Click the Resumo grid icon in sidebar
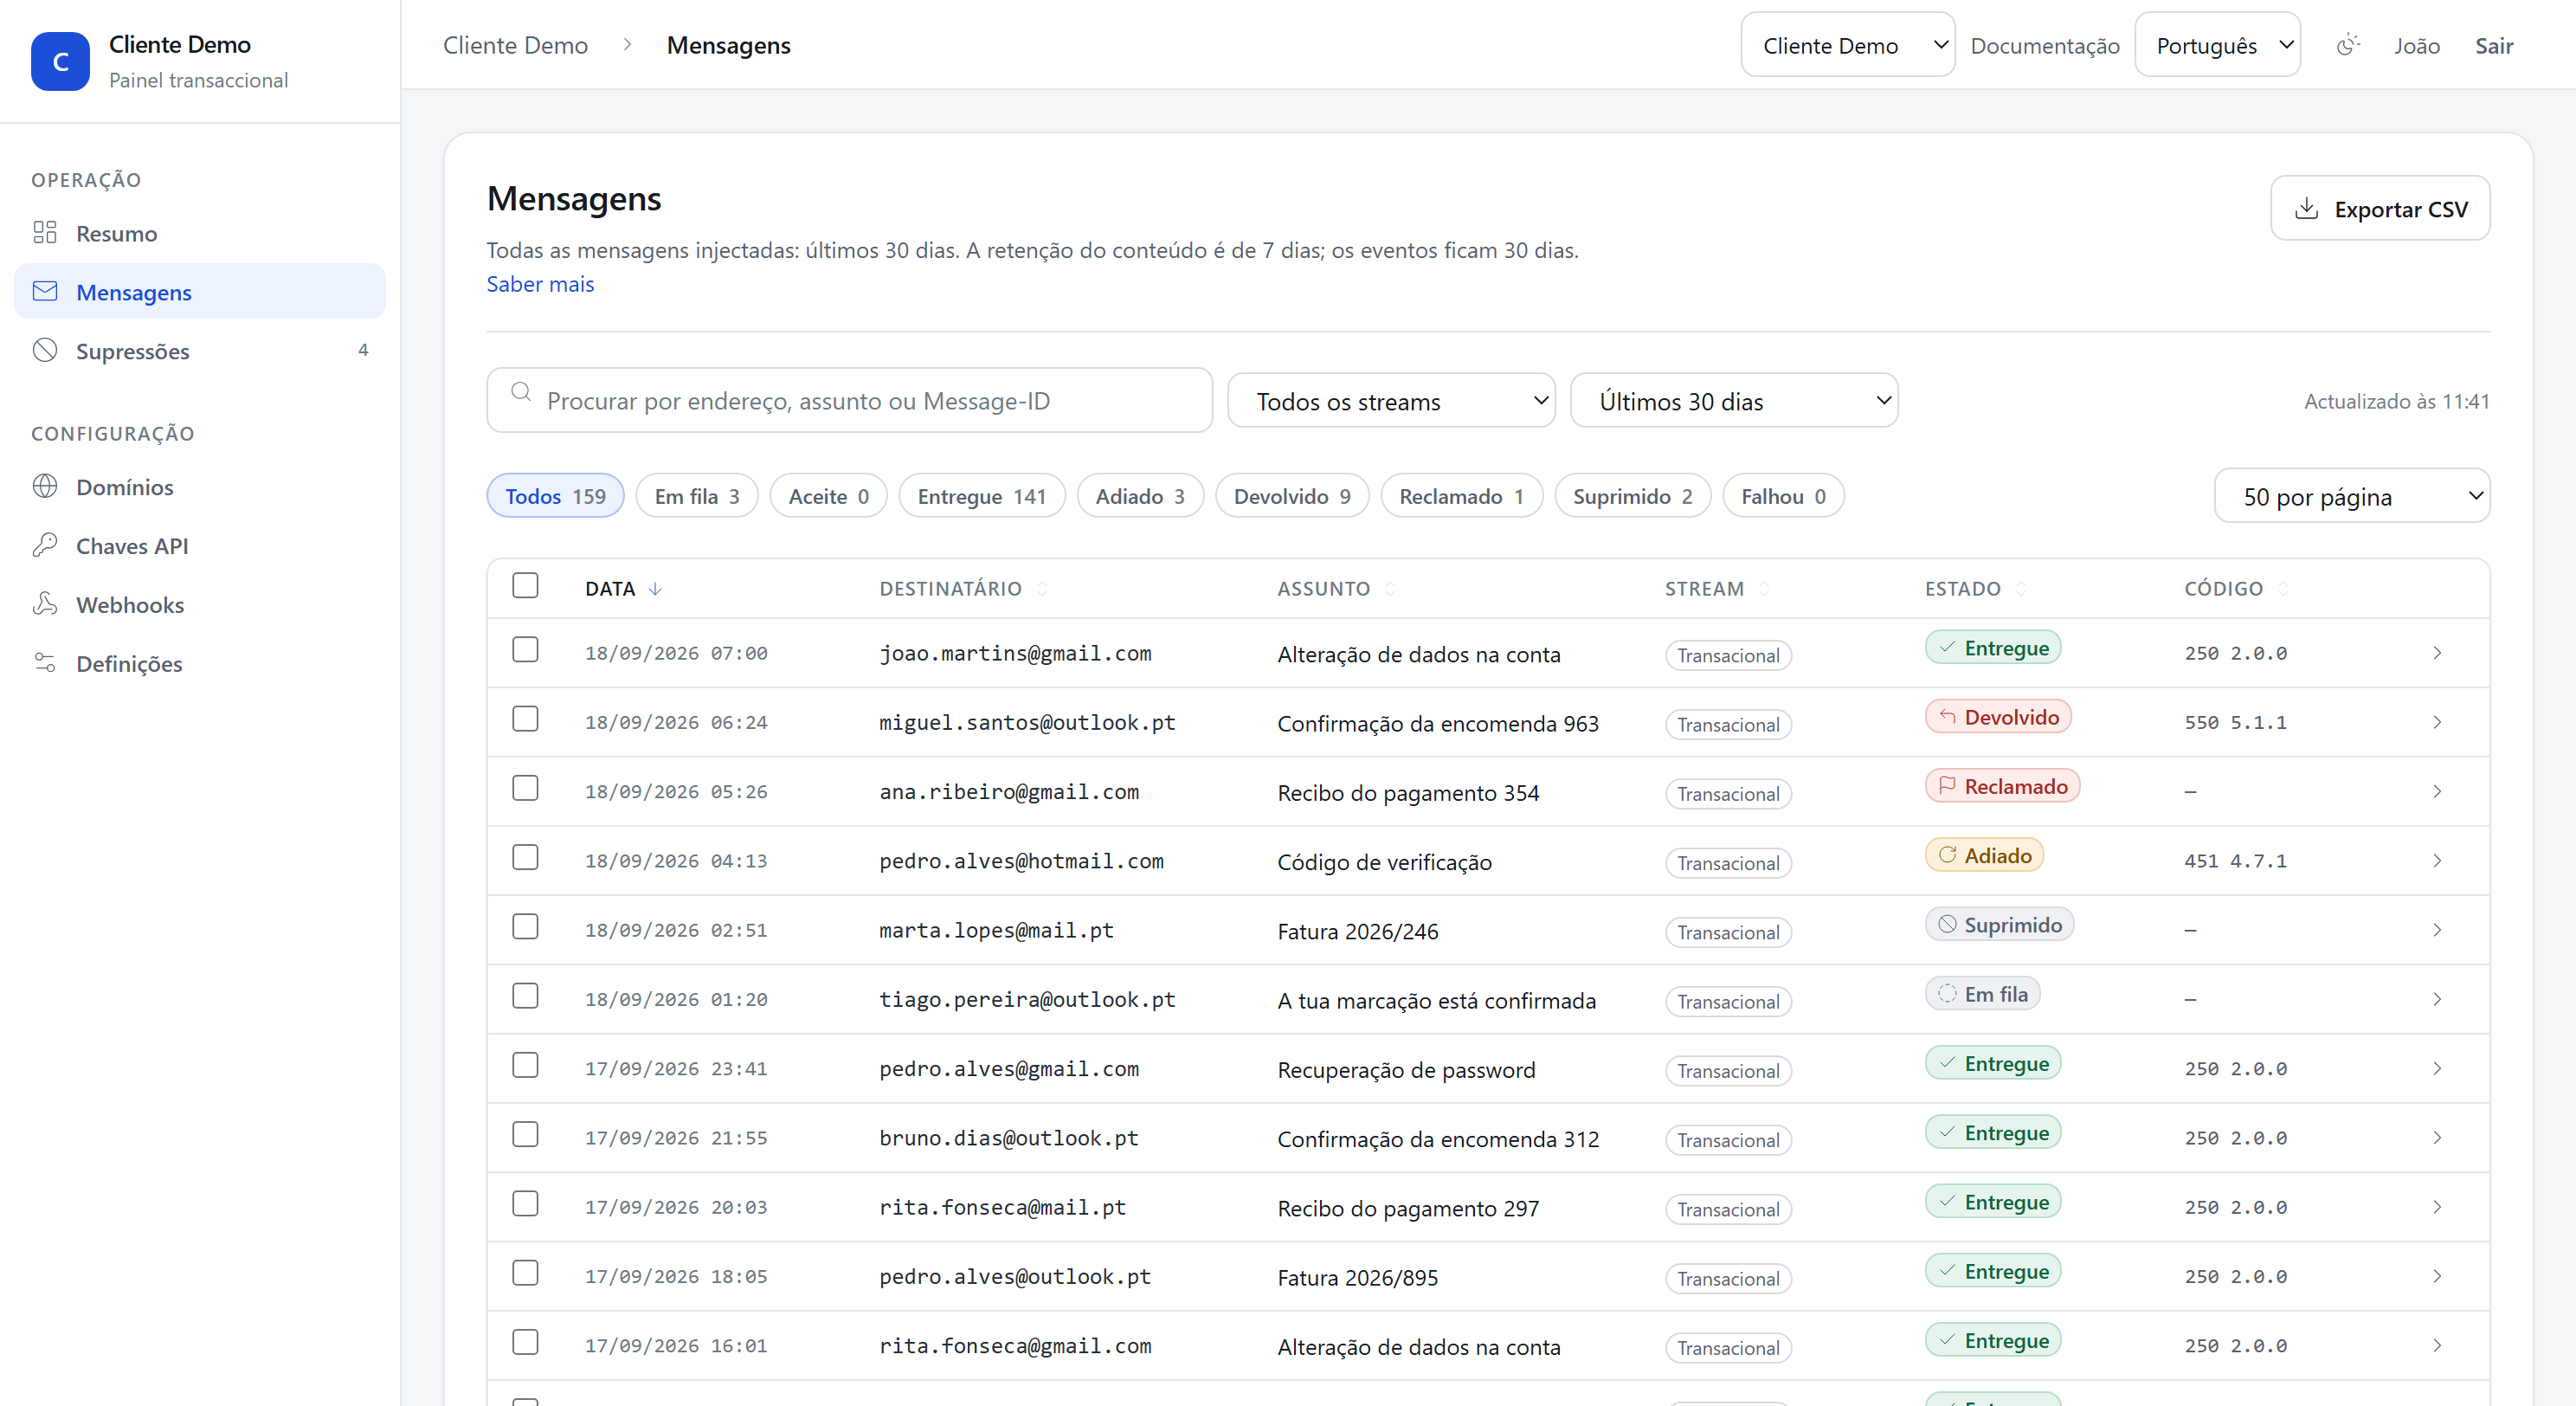2576x1406 pixels. point(45,233)
